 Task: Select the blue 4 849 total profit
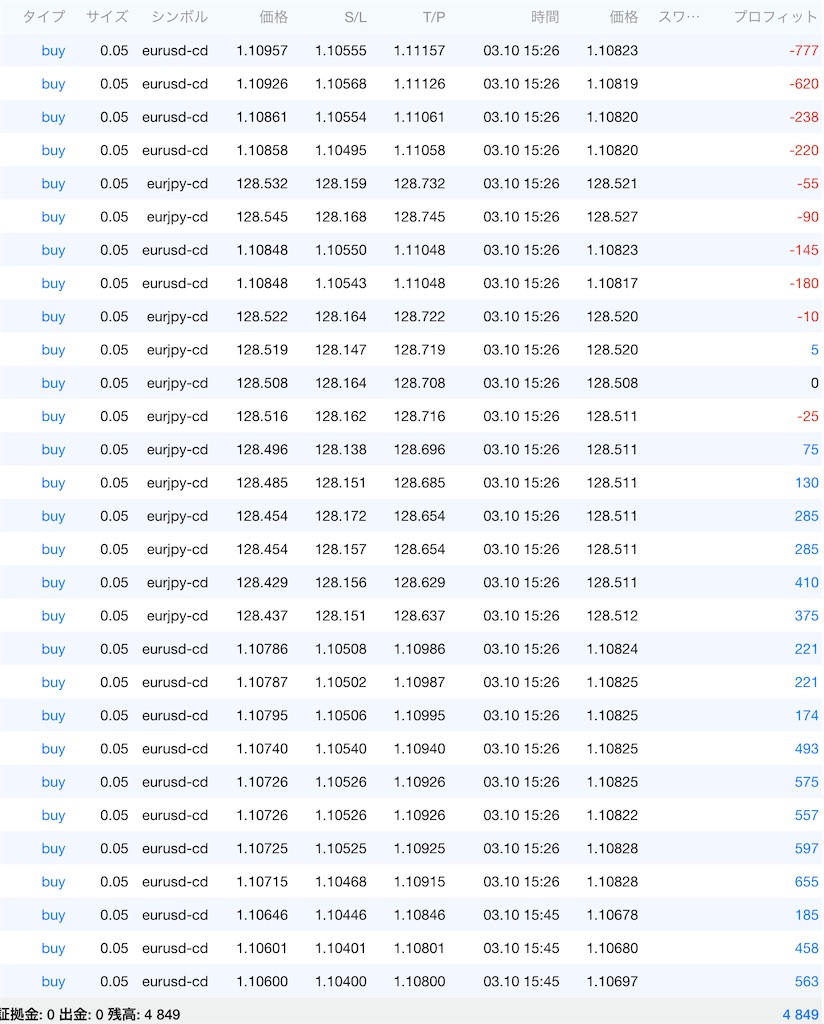click(800, 1015)
